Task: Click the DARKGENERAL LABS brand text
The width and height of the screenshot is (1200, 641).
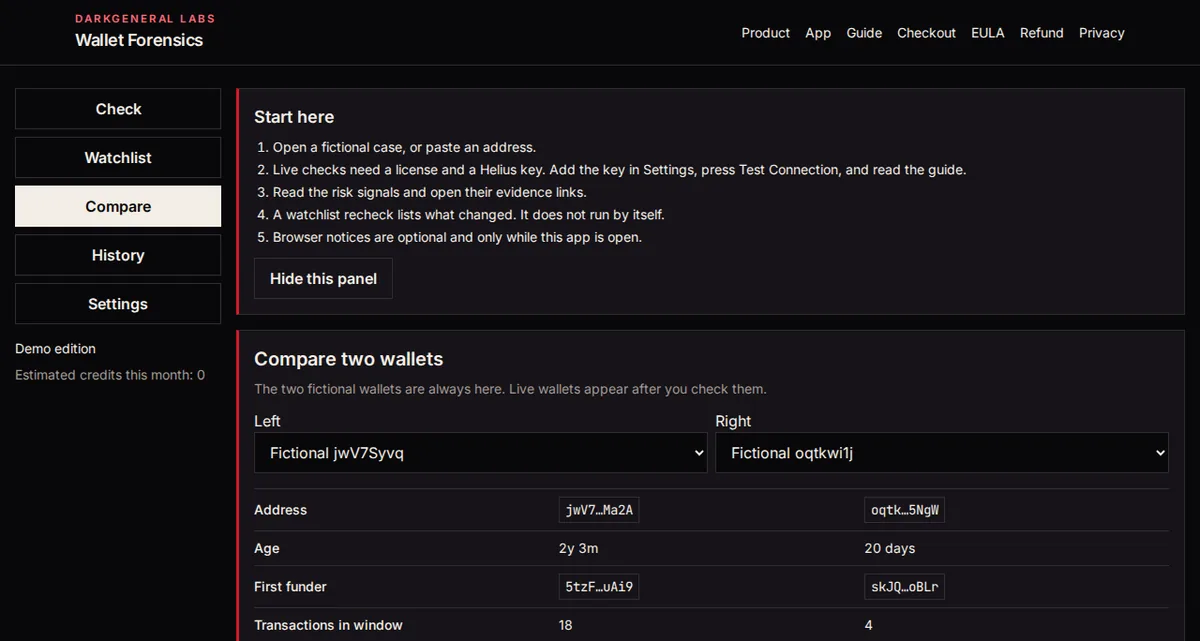Action: (145, 19)
